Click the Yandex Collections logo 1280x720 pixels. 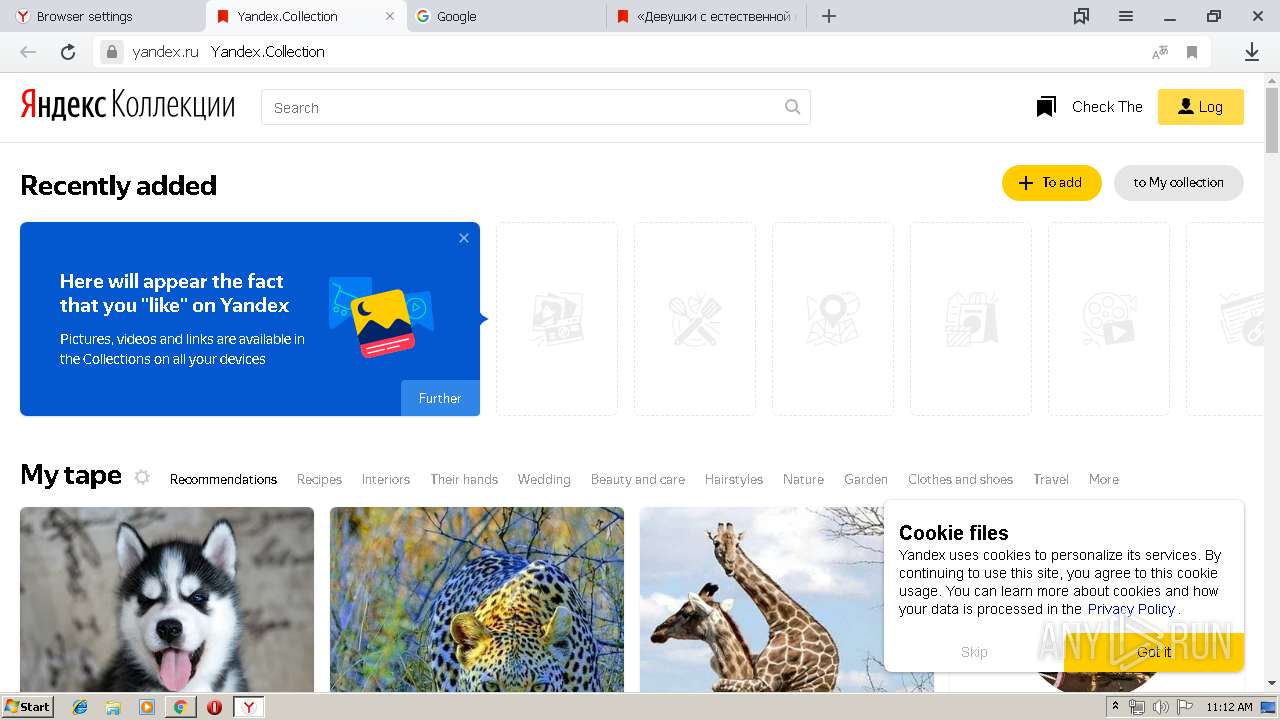128,104
